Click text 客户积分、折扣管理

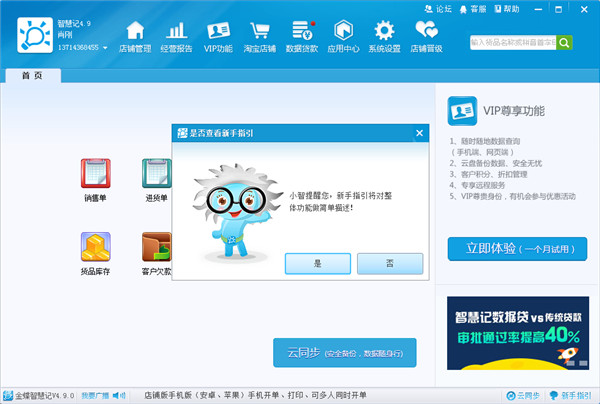click(x=494, y=174)
